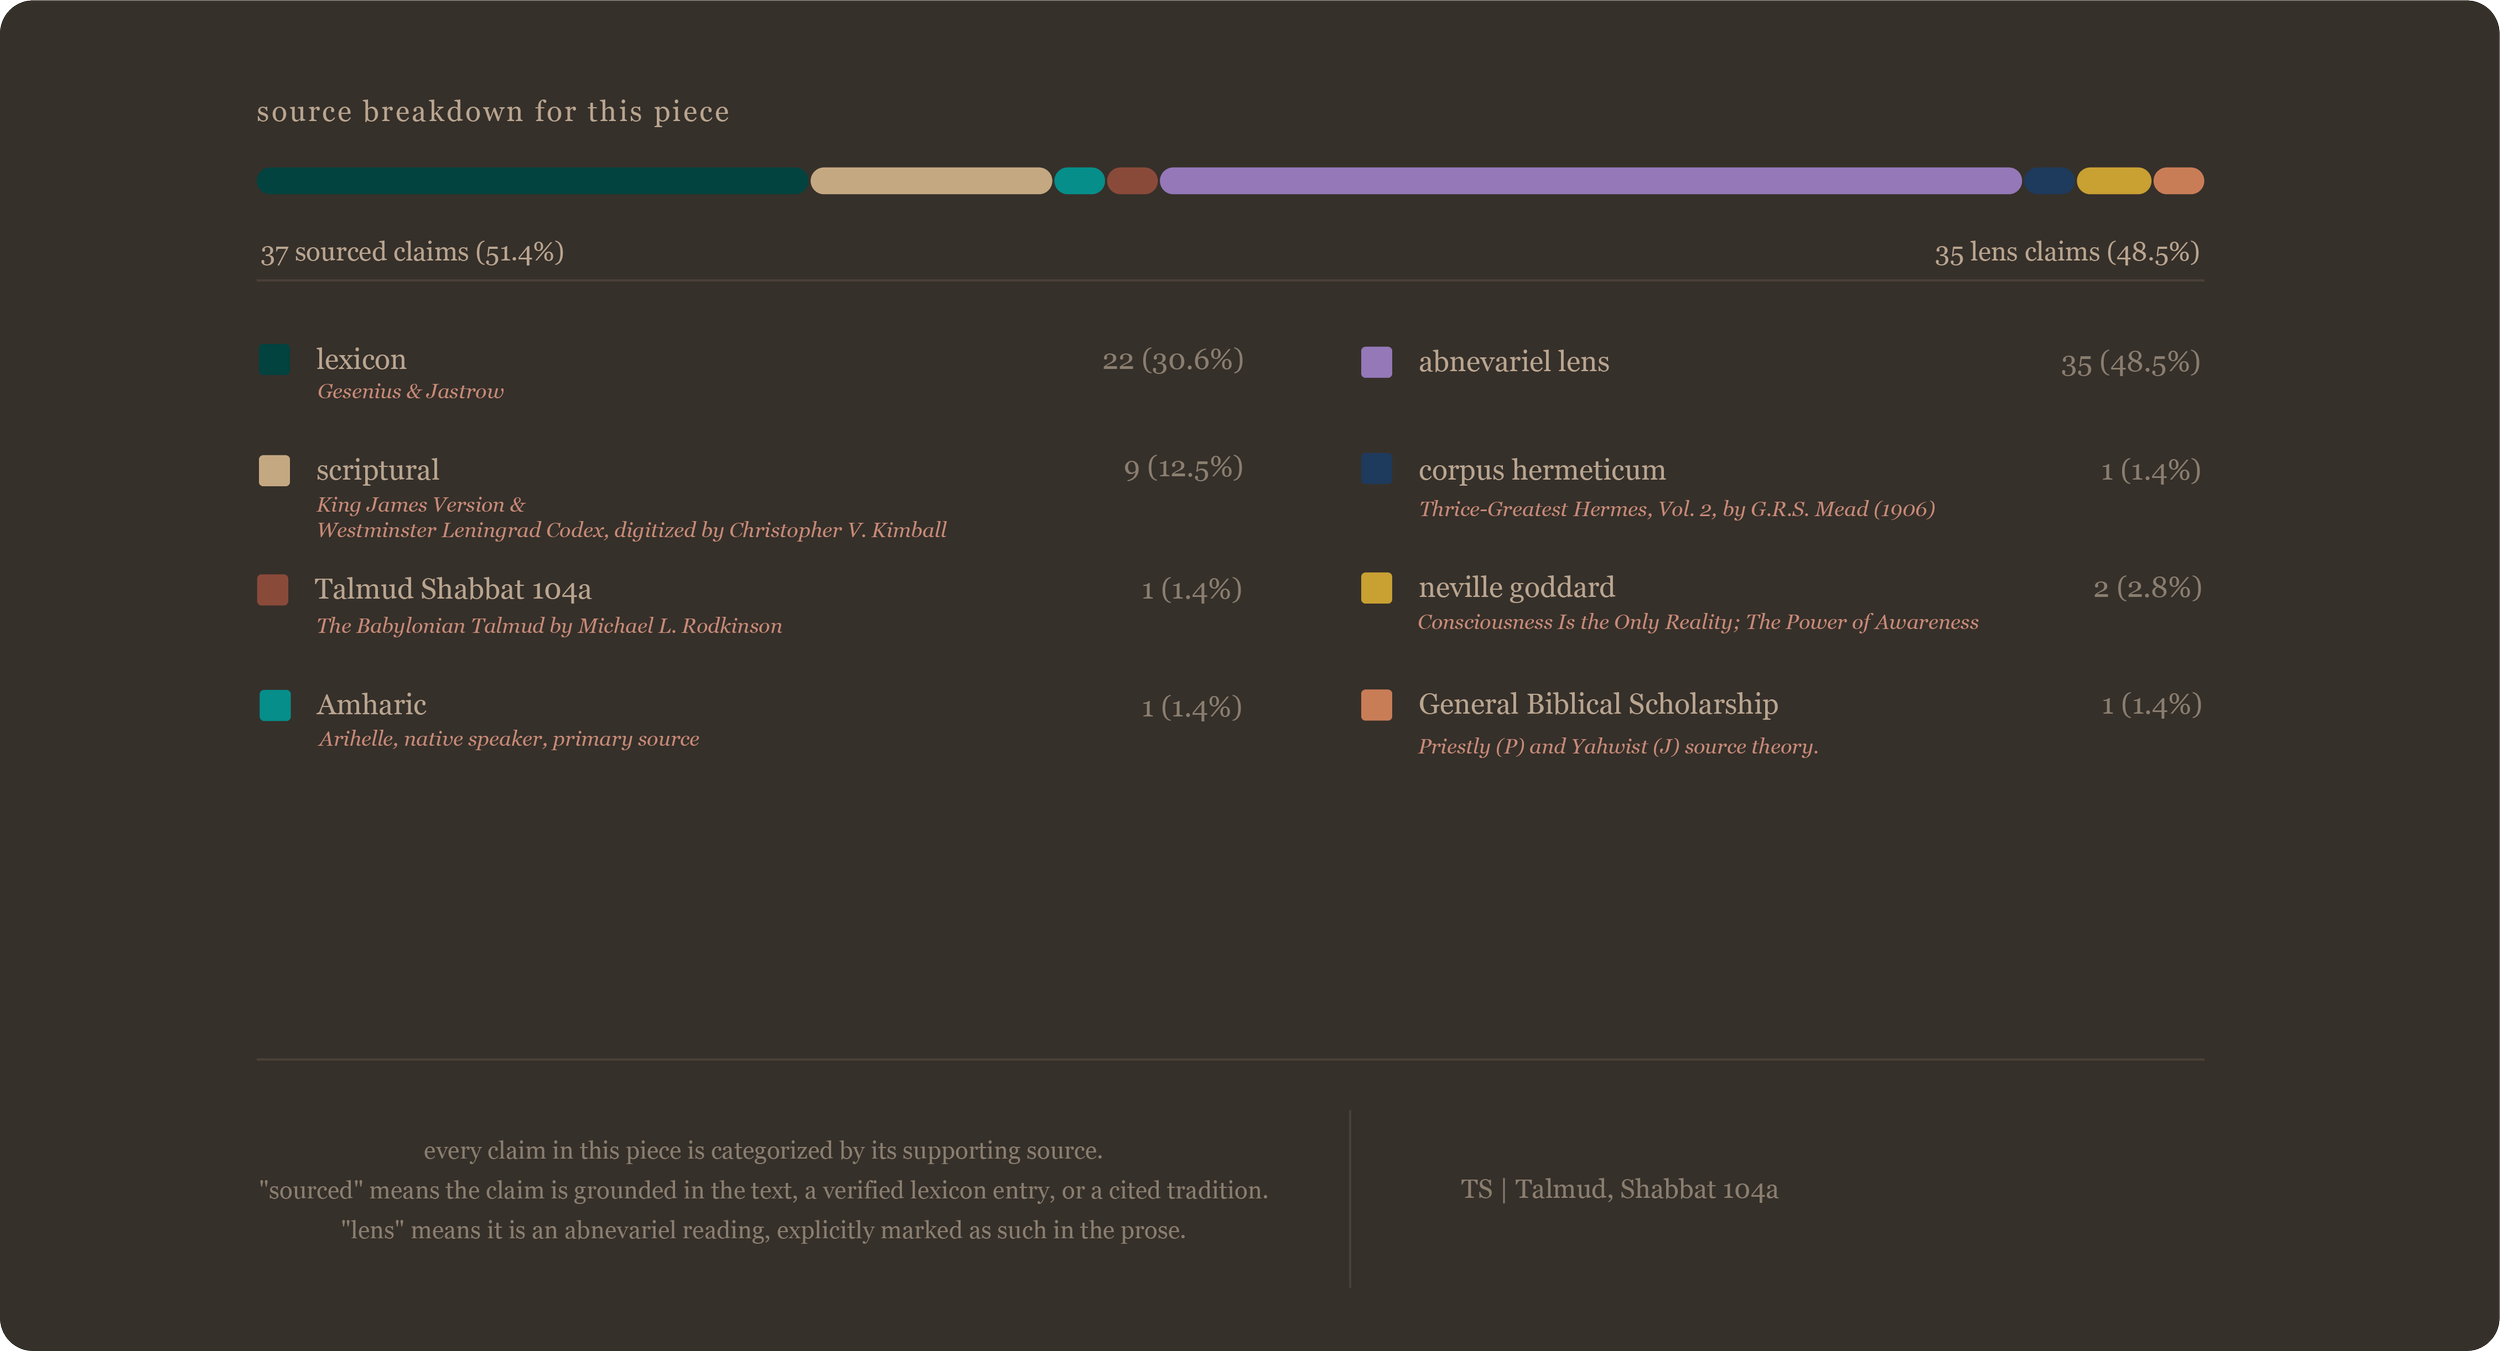Click the 'Amharic' source name
2500x1351 pixels.
coord(371,705)
